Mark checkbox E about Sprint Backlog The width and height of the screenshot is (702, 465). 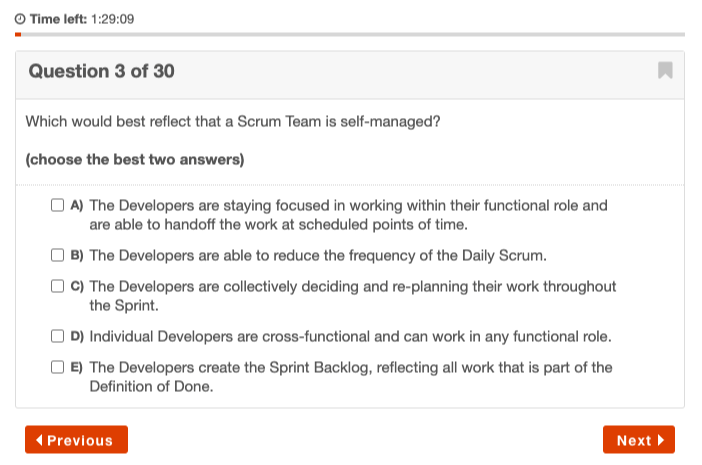[57, 367]
